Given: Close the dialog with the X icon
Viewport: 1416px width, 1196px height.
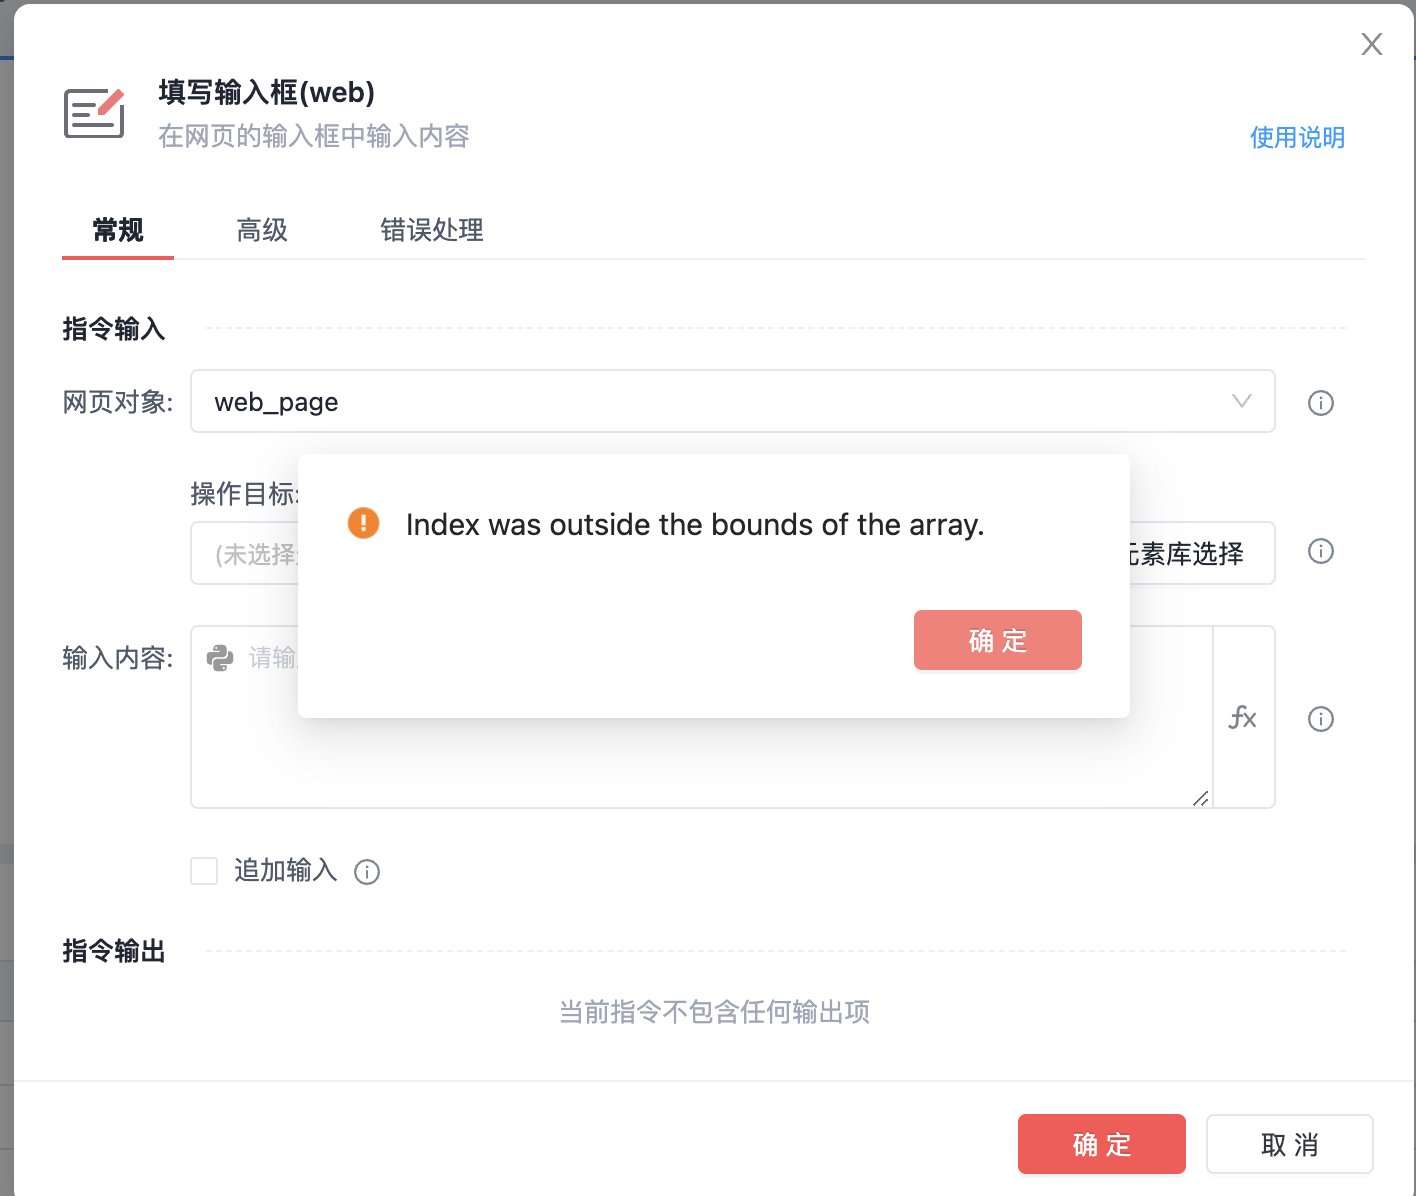Looking at the screenshot, I should (1372, 44).
